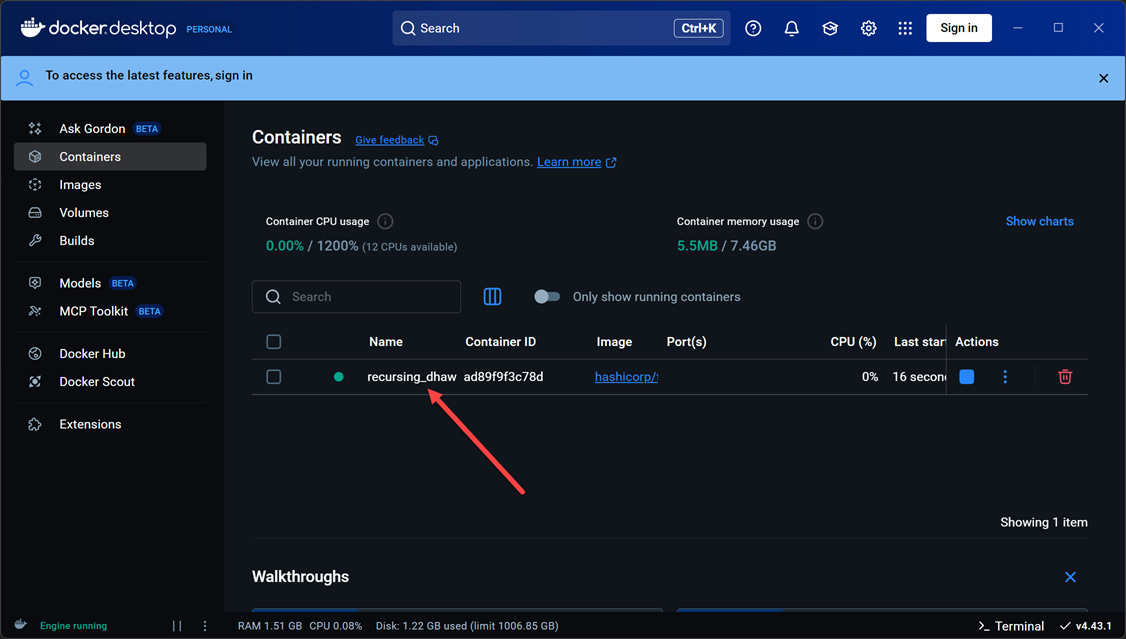This screenshot has height=639, width=1126.
Task: Open the Images section
Action: click(x=110, y=185)
